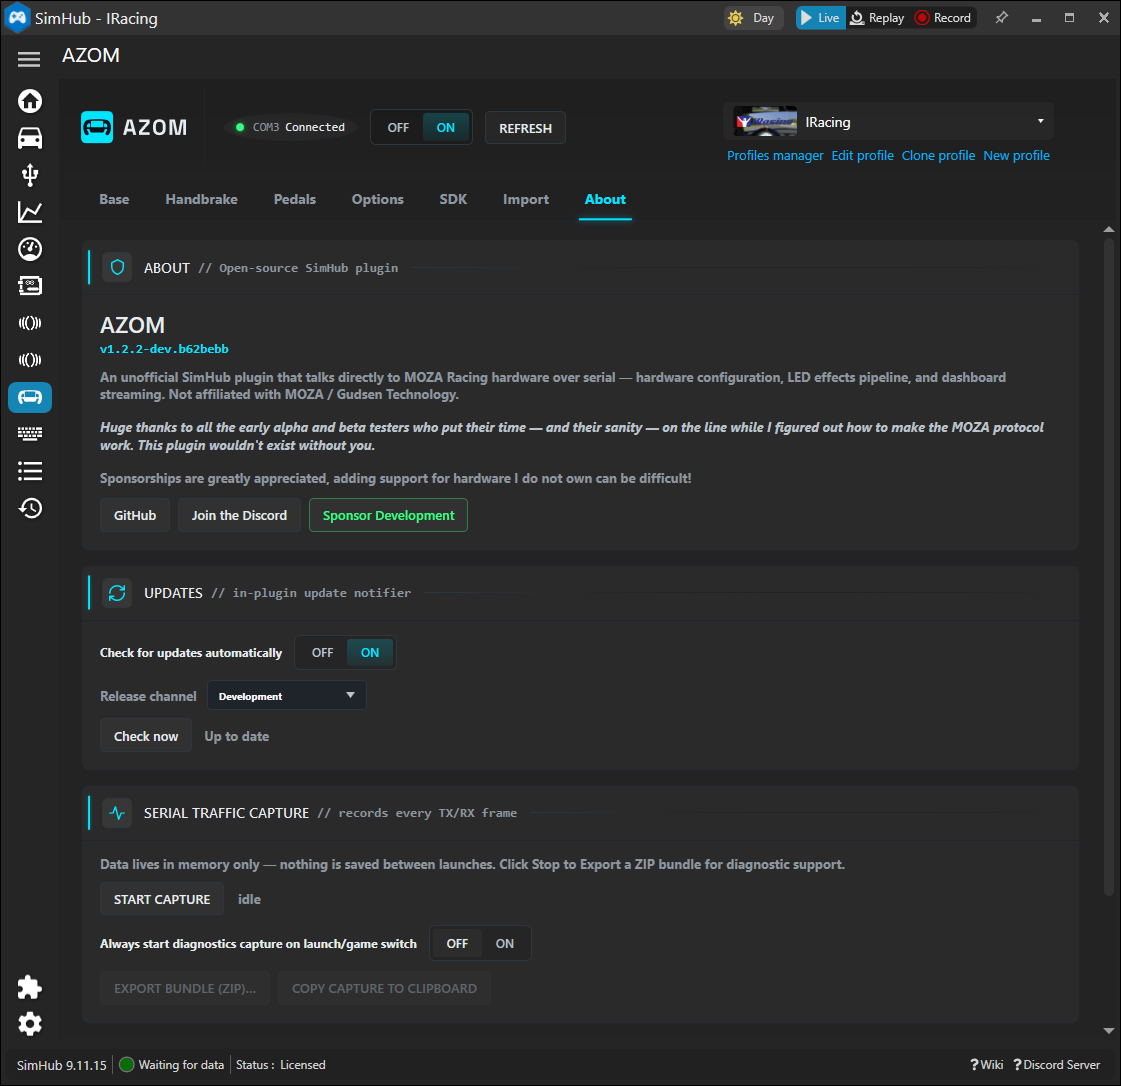The width and height of the screenshot is (1121, 1086).
Task: Switch to the Options tab
Action: (x=377, y=199)
